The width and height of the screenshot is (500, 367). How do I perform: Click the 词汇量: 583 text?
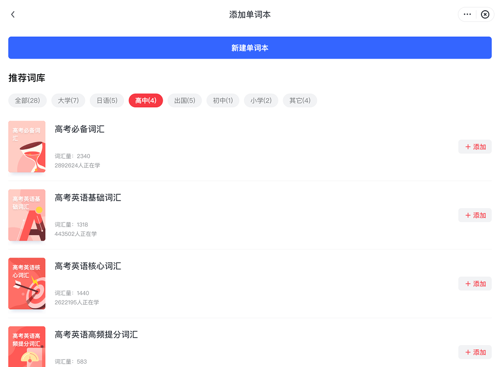pos(71,361)
